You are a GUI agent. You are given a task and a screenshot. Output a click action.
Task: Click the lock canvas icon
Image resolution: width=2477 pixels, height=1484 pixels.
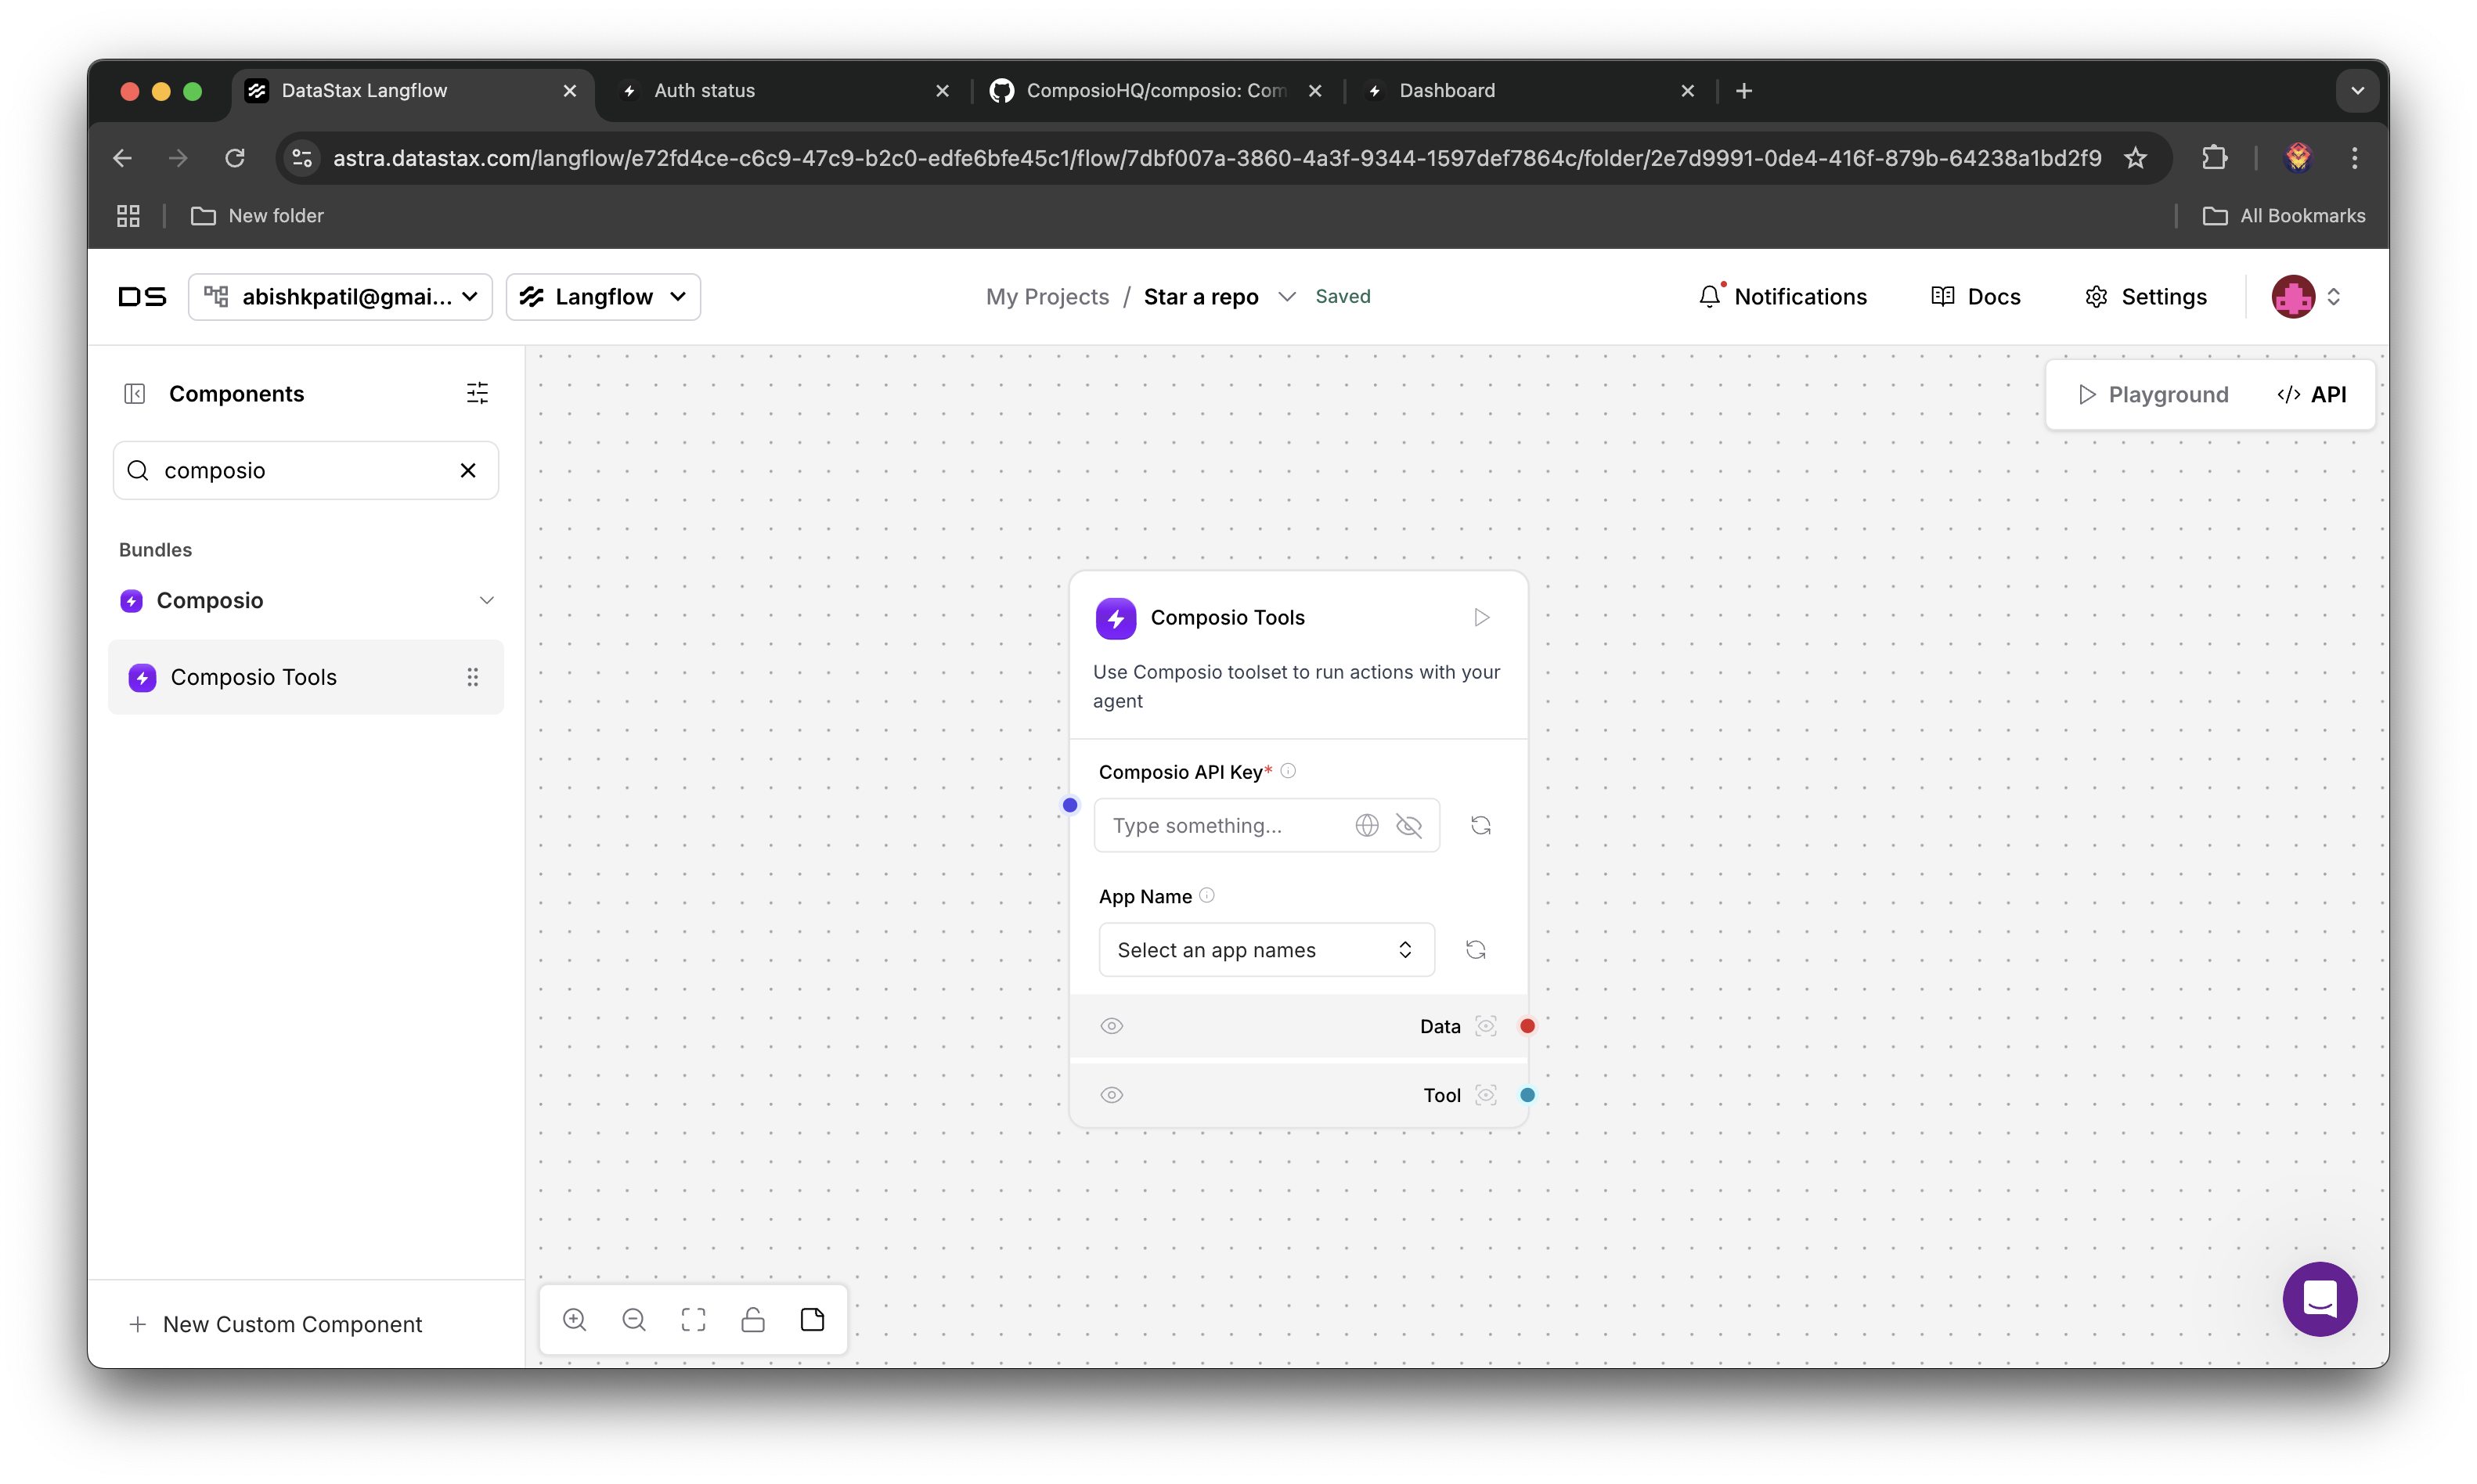coord(753,1320)
